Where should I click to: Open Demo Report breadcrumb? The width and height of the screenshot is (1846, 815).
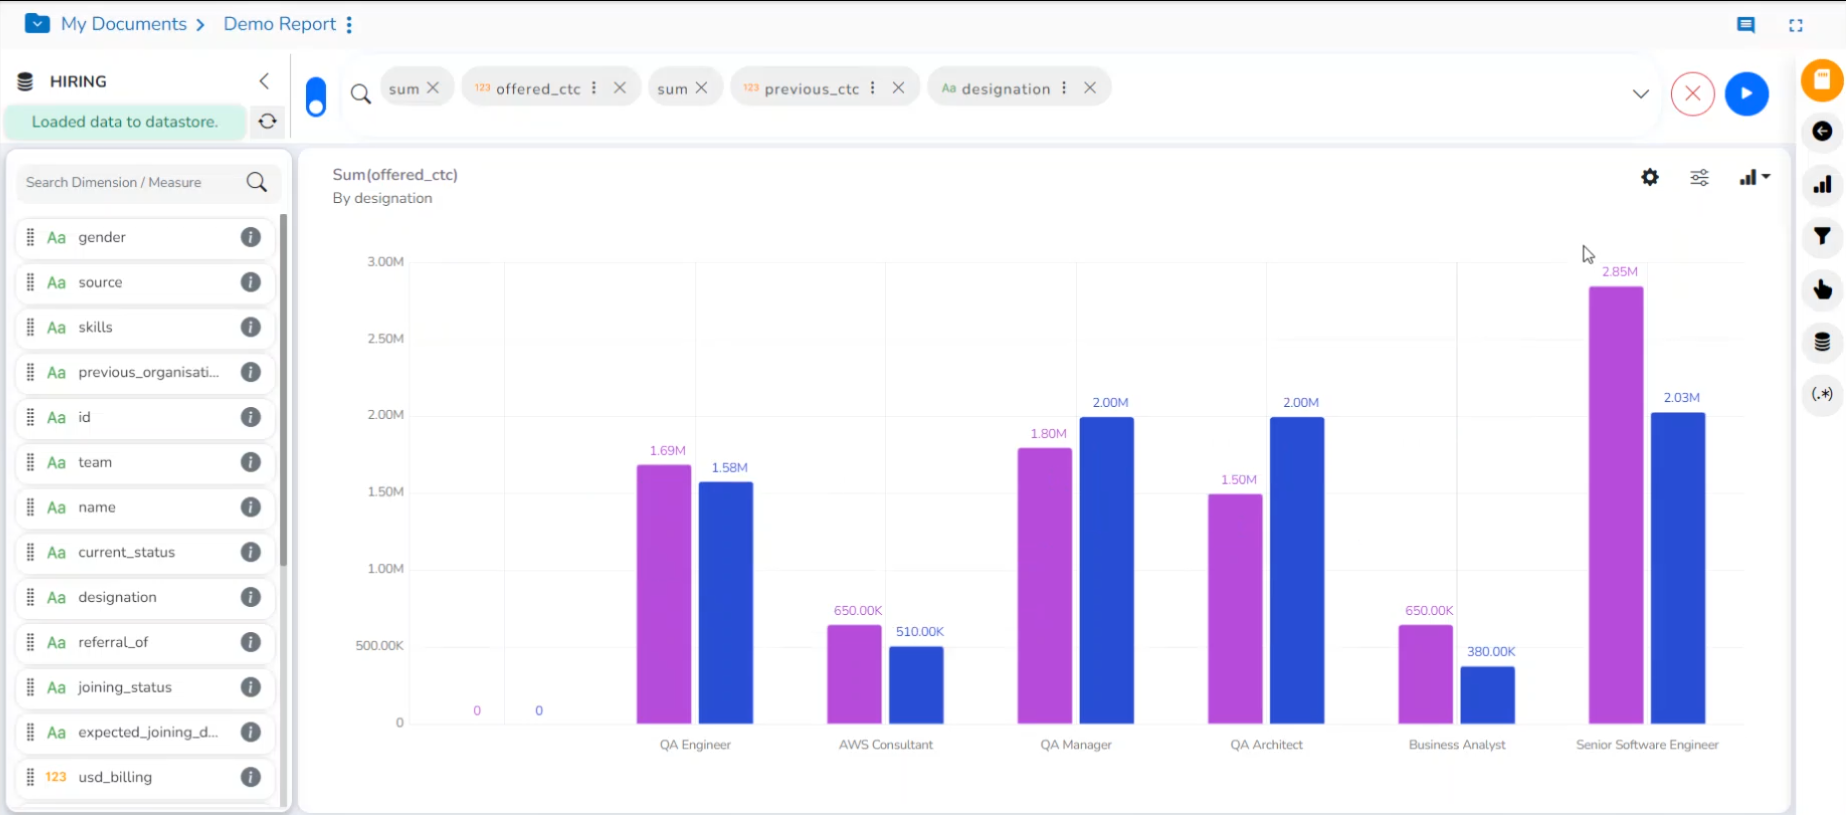[280, 24]
